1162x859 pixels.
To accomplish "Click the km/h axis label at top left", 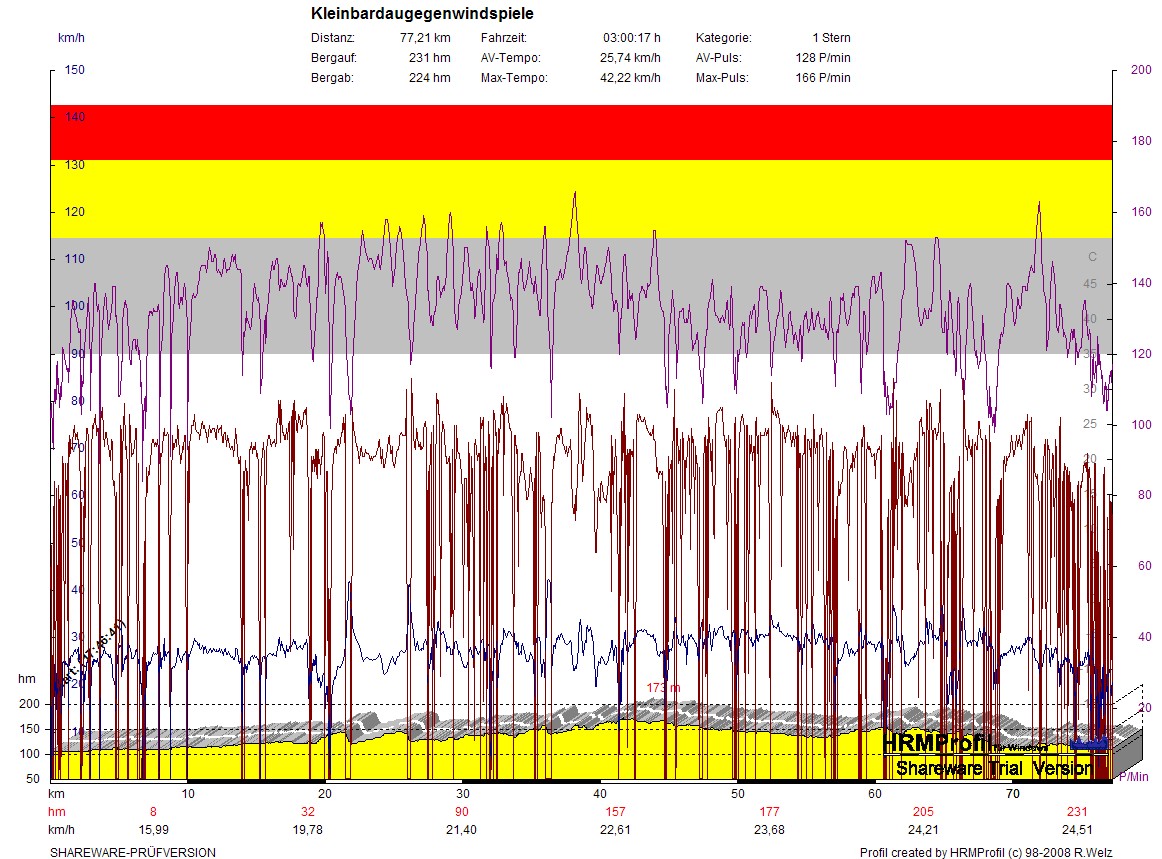I will pyautogui.click(x=70, y=38).
